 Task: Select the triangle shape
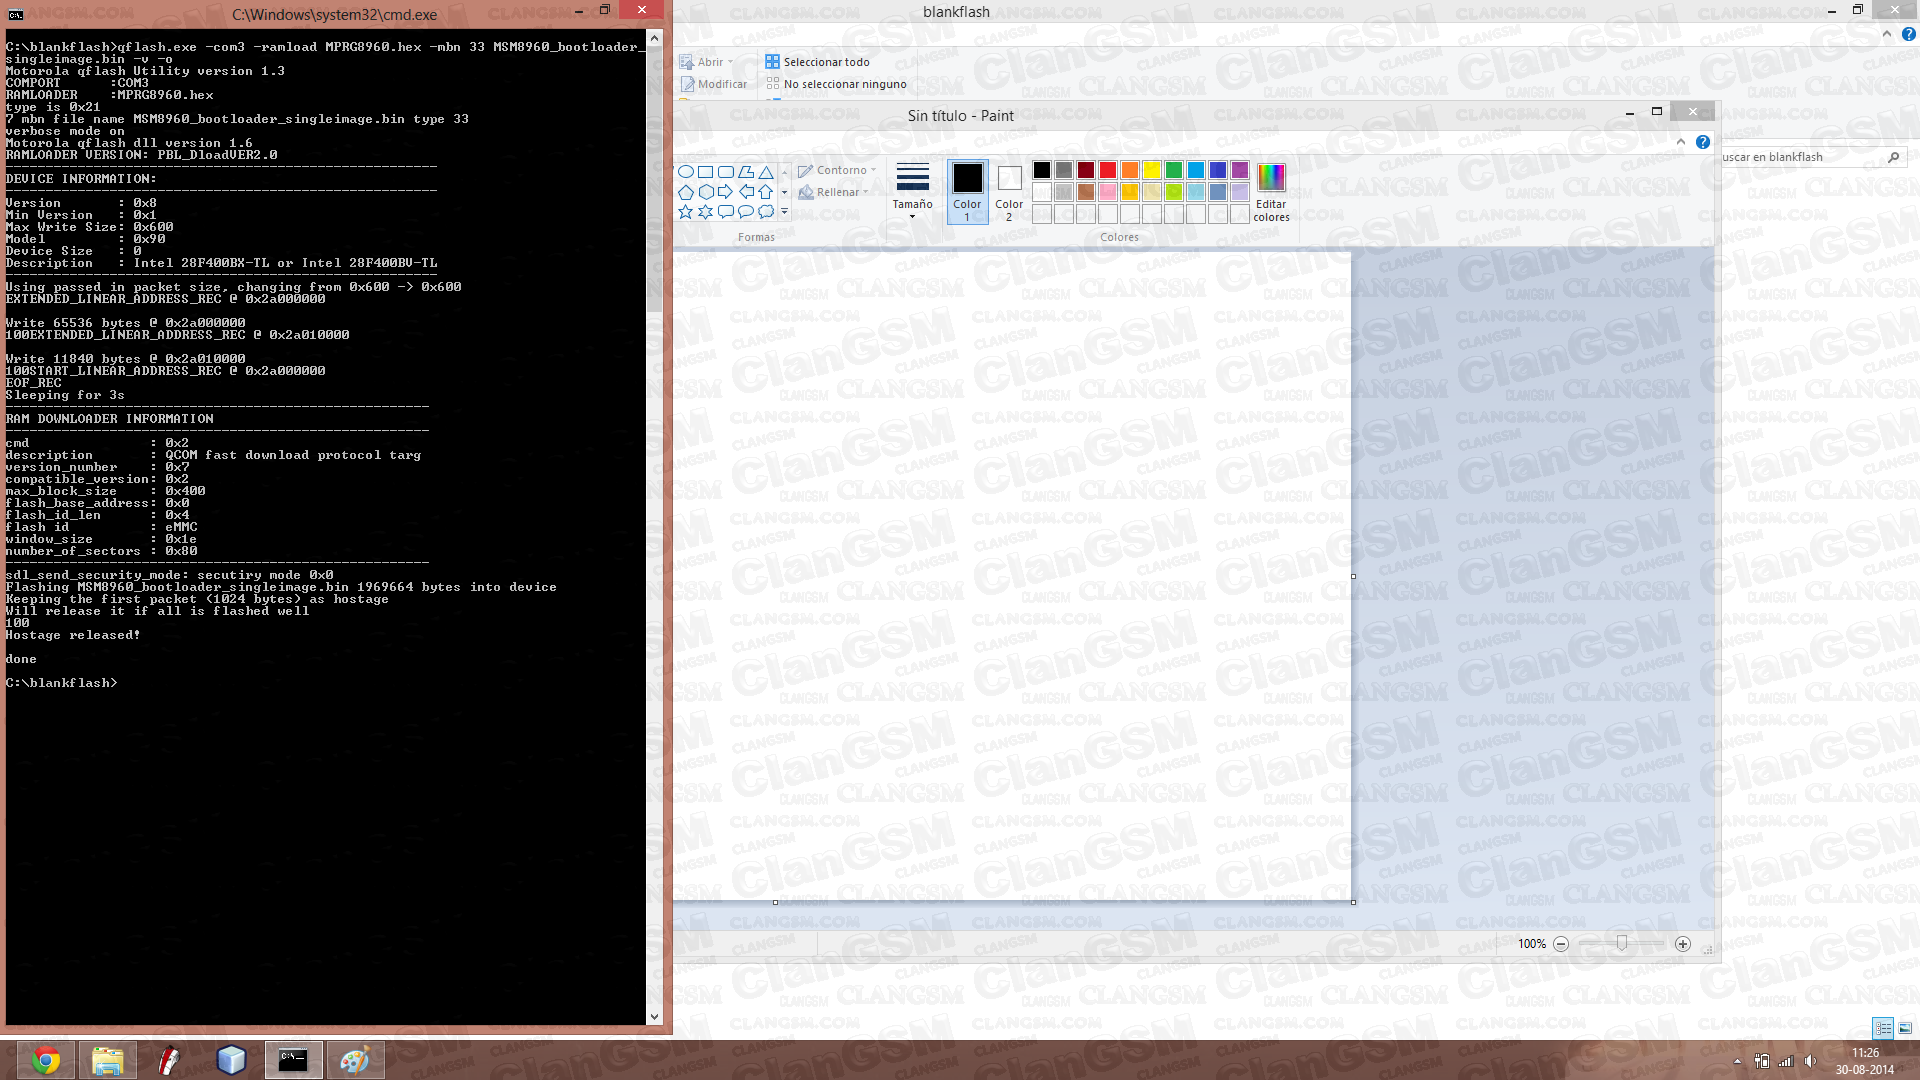(766, 172)
